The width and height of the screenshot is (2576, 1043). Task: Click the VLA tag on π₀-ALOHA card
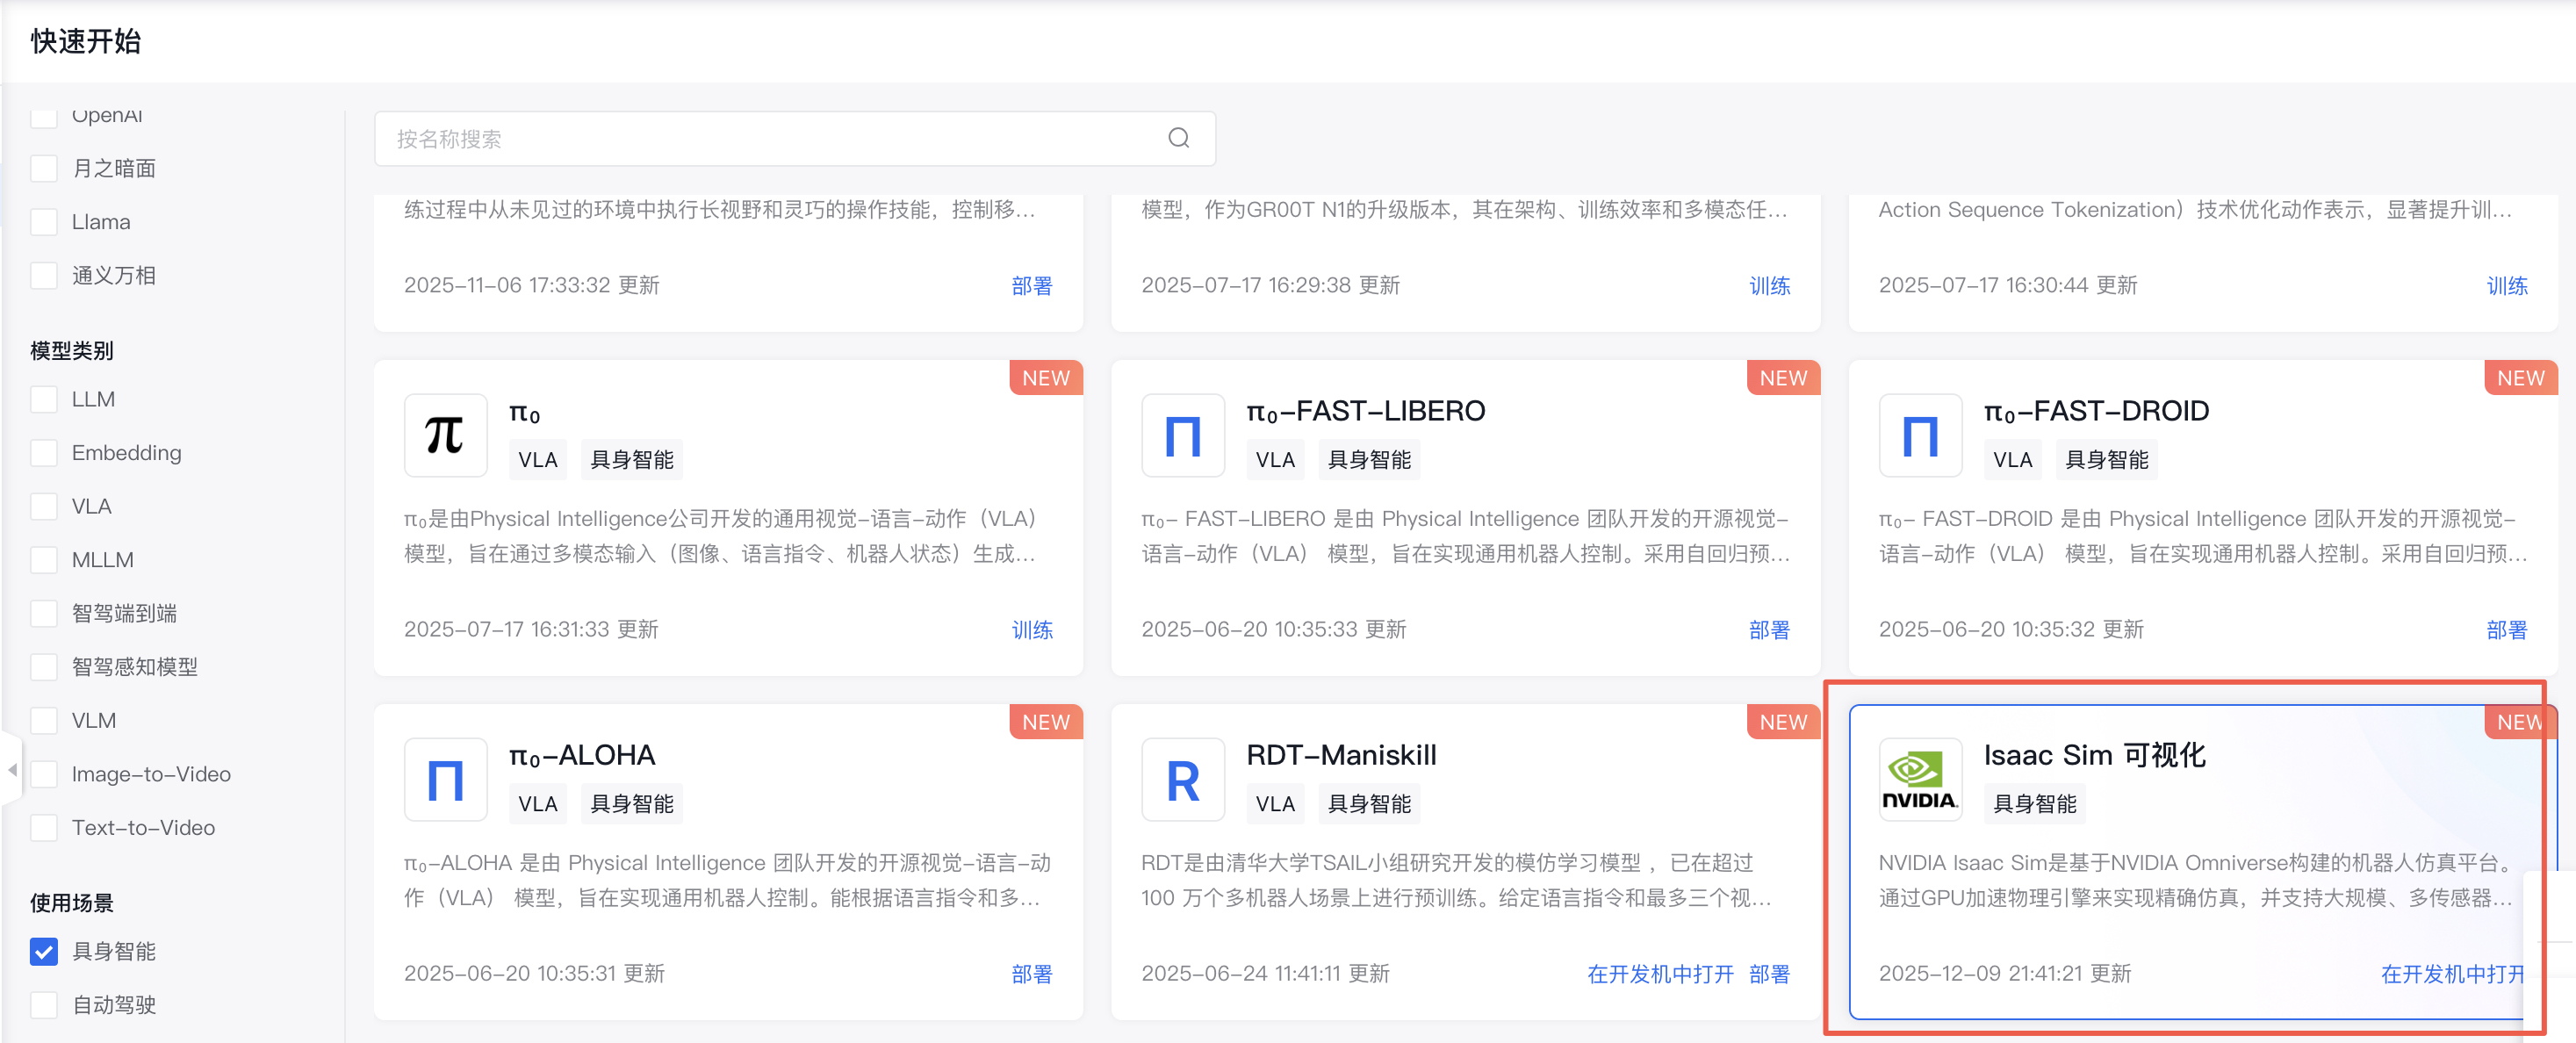coord(537,804)
